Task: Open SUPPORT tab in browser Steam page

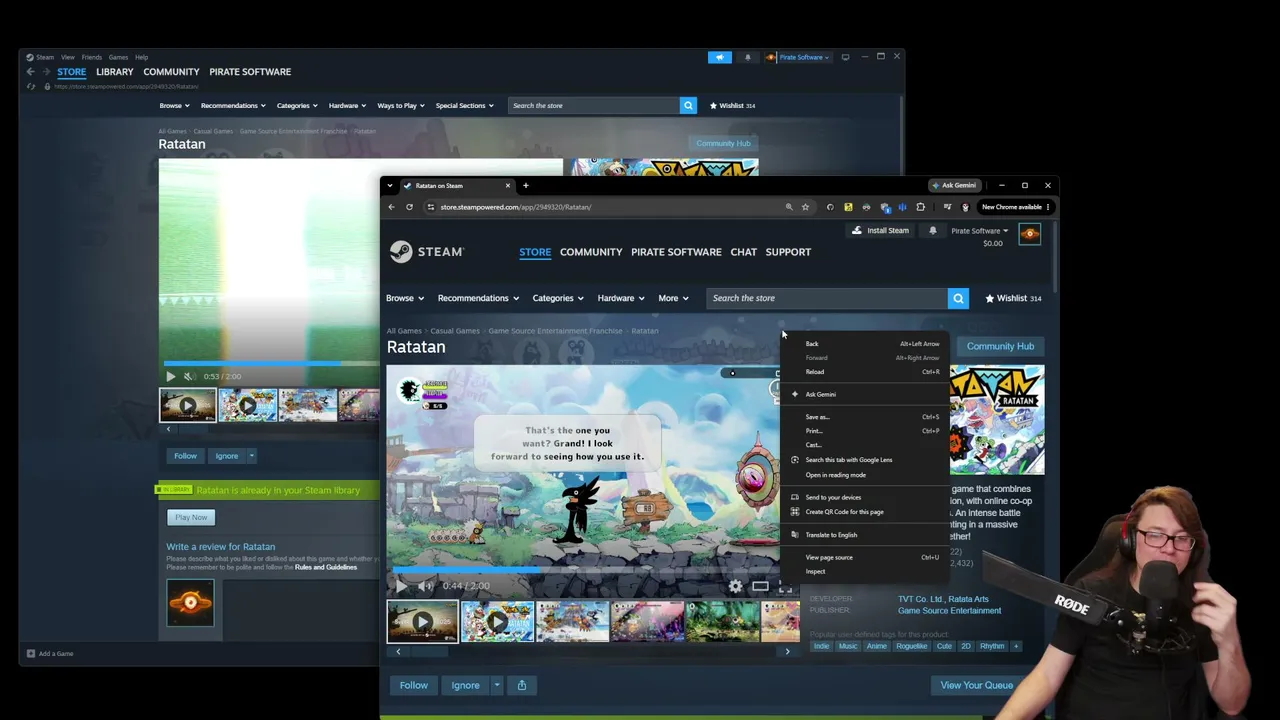Action: [788, 252]
